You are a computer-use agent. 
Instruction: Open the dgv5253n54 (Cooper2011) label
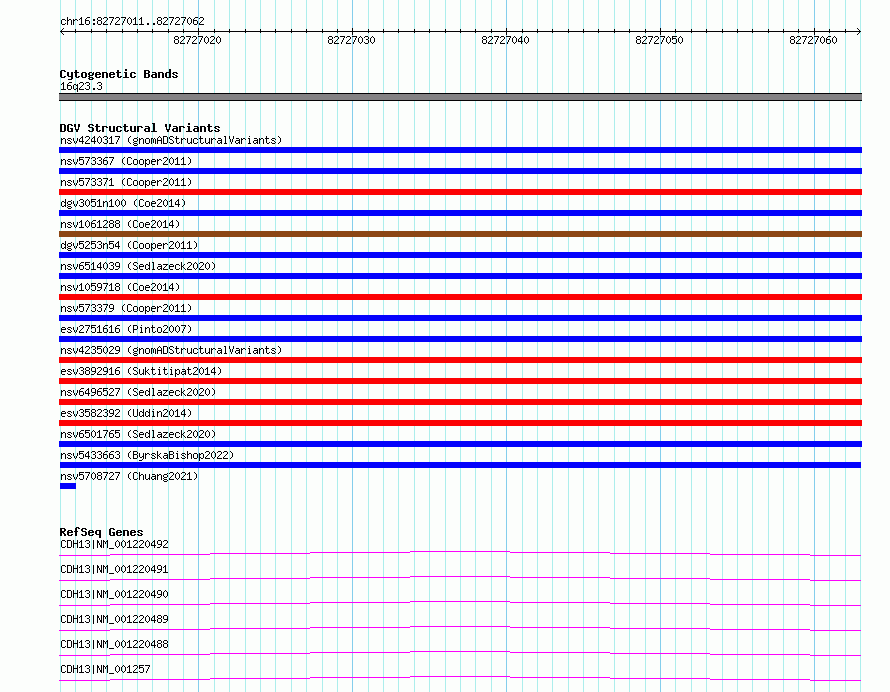[x=129, y=245]
